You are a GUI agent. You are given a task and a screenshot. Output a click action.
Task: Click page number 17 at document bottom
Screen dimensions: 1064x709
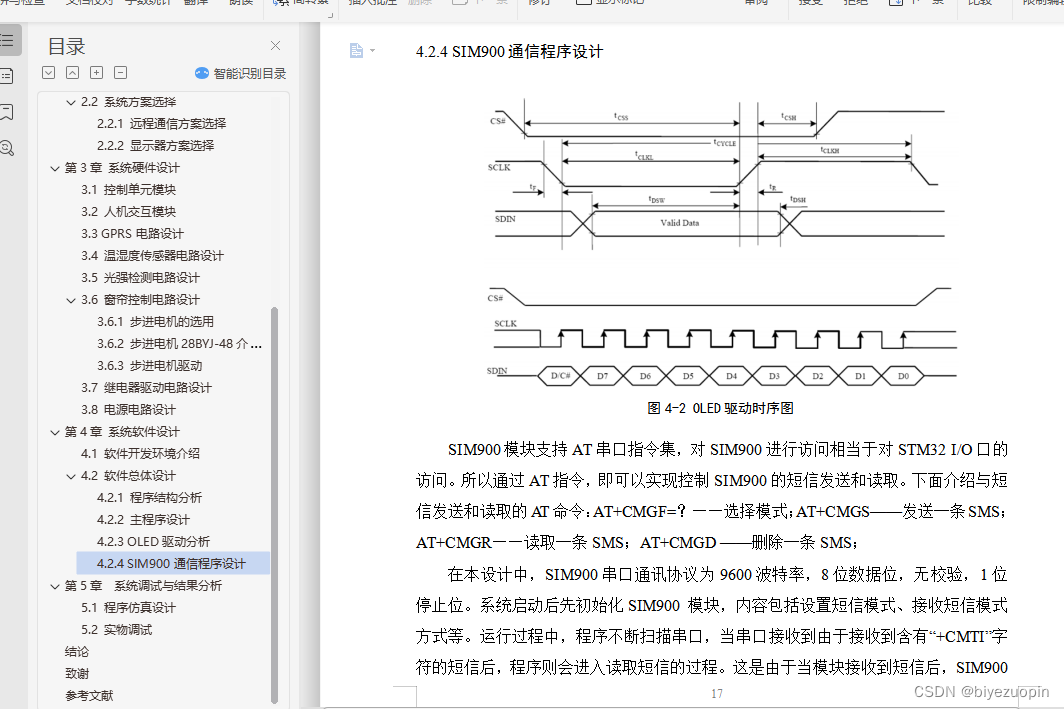pyautogui.click(x=717, y=693)
